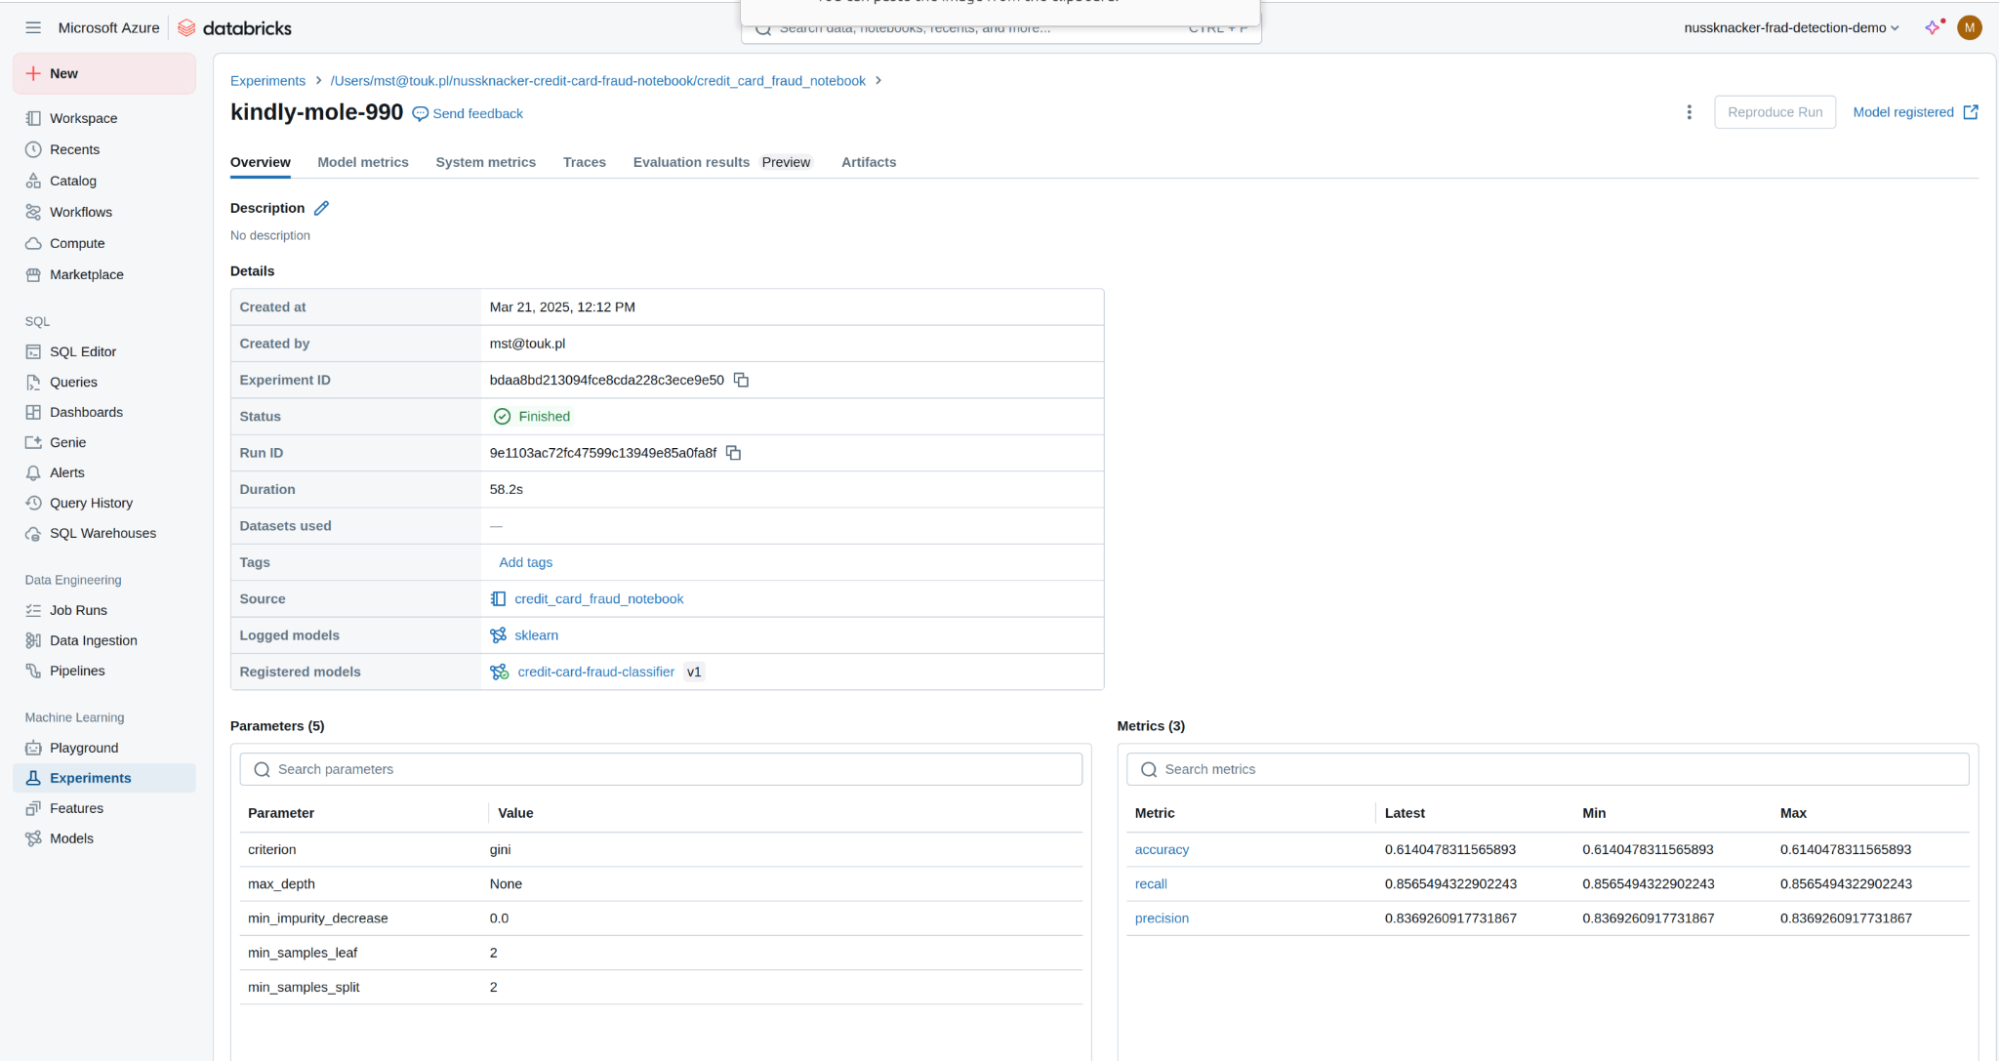The height and width of the screenshot is (1061, 1999).
Task: Switch to the Model metrics tab
Action: 363,162
